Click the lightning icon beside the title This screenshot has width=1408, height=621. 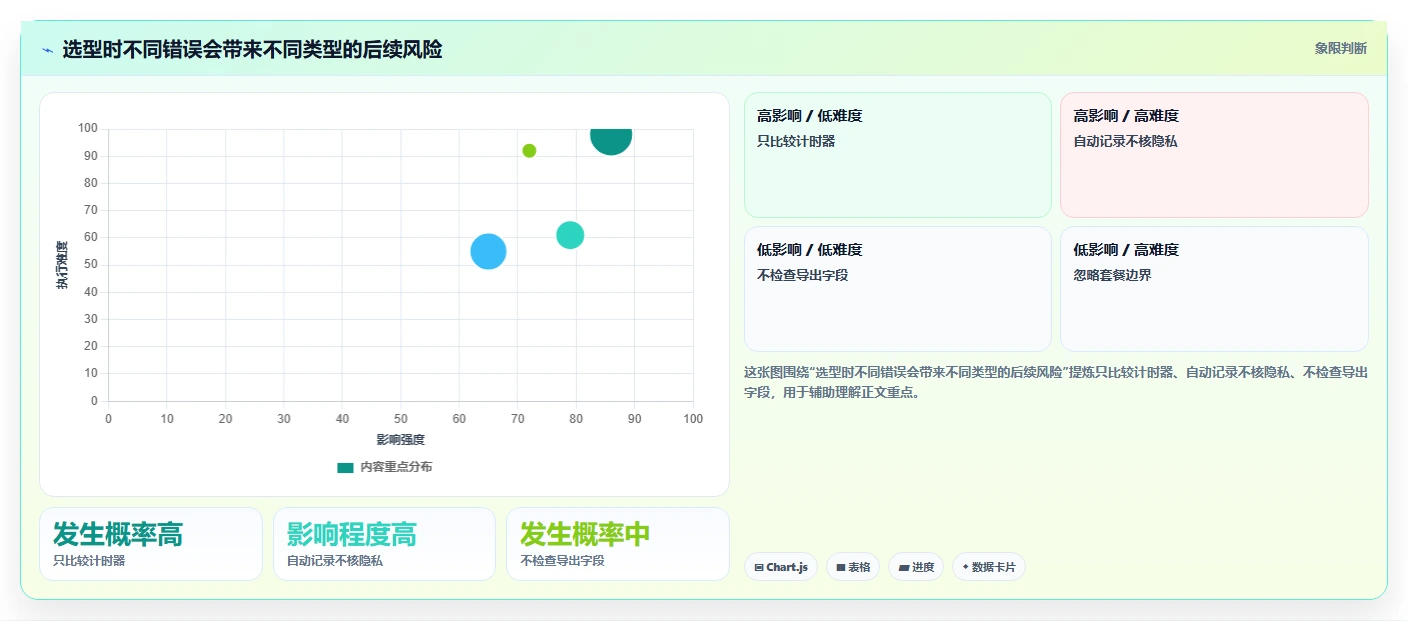click(x=47, y=50)
